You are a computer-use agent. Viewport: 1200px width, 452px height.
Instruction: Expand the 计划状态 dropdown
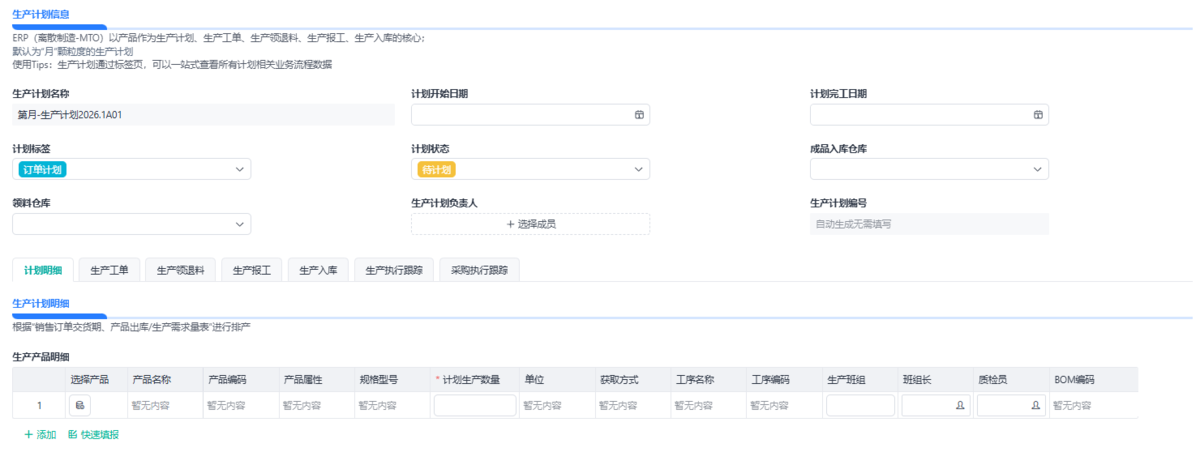coord(639,170)
